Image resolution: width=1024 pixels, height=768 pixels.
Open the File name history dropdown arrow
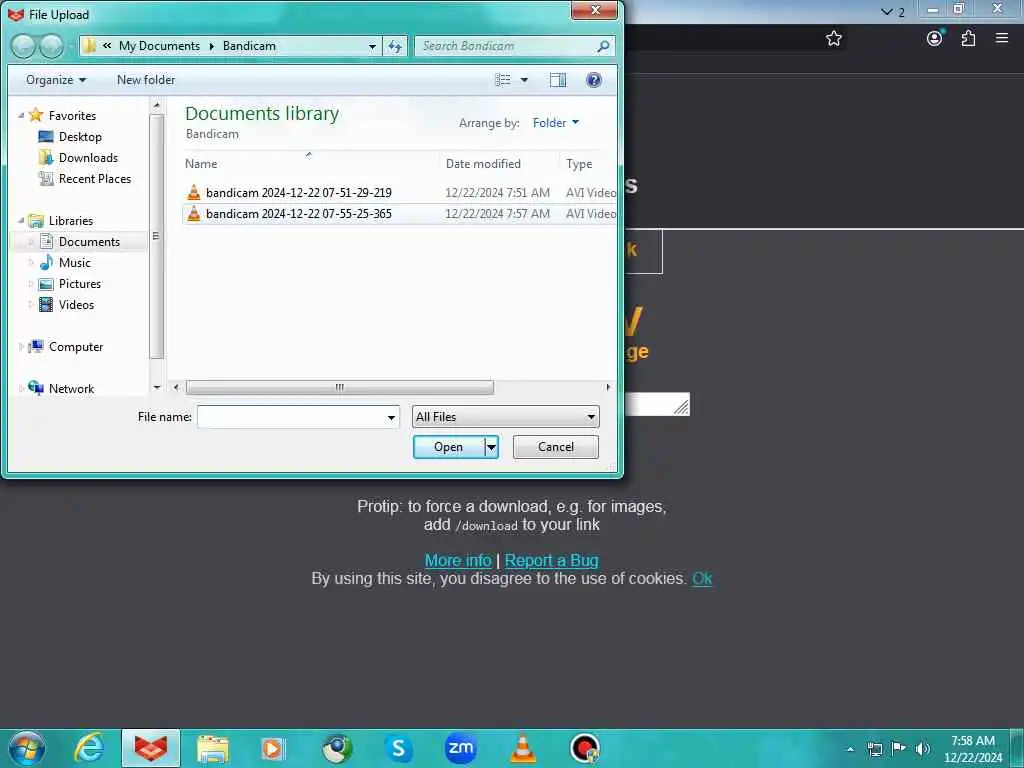(391, 417)
